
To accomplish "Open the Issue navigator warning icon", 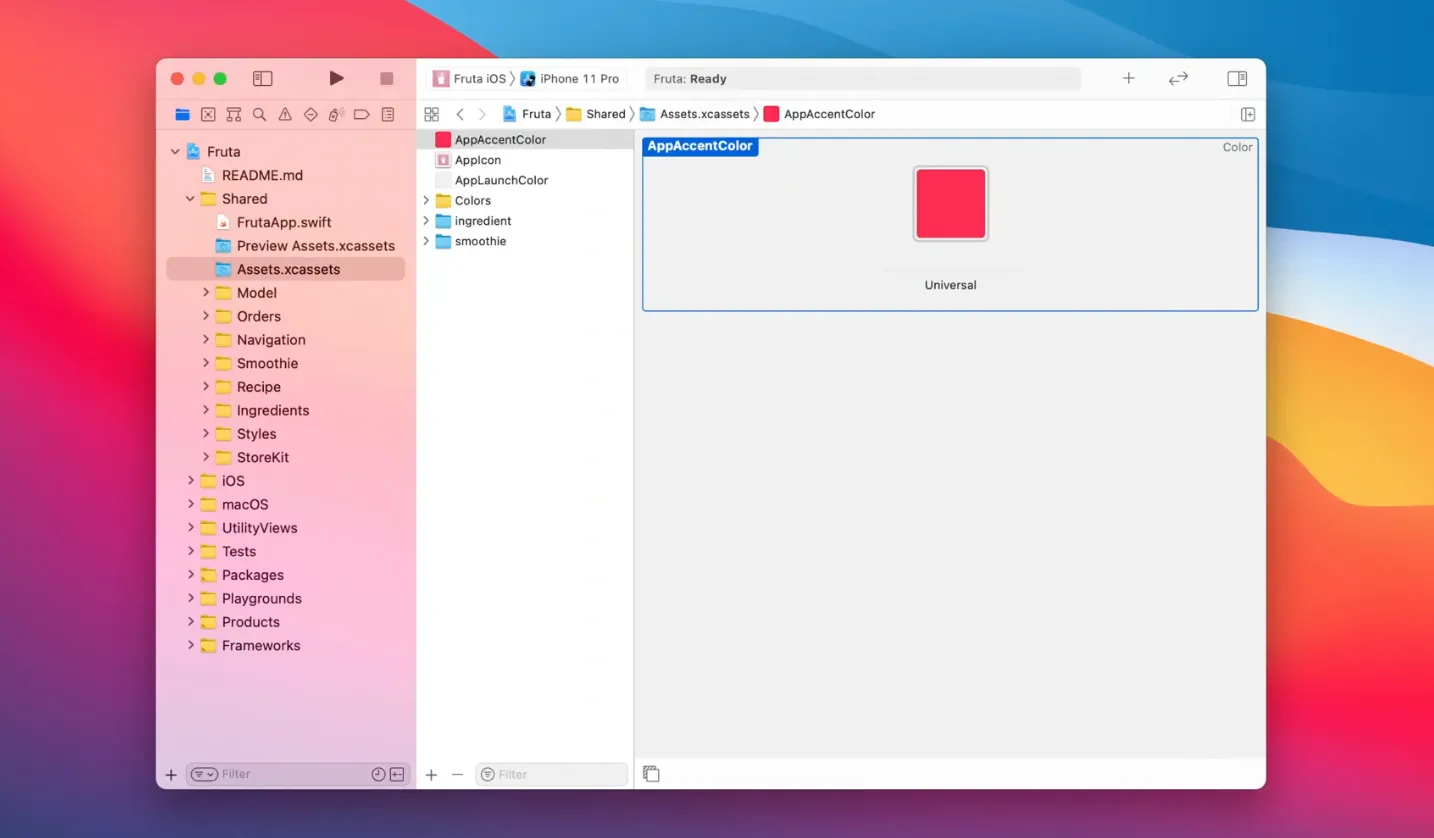I will coord(285,115).
